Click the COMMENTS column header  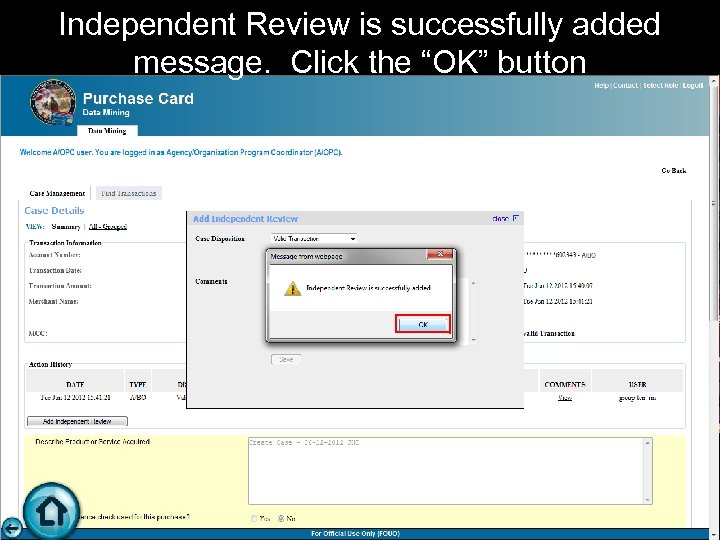tap(565, 384)
